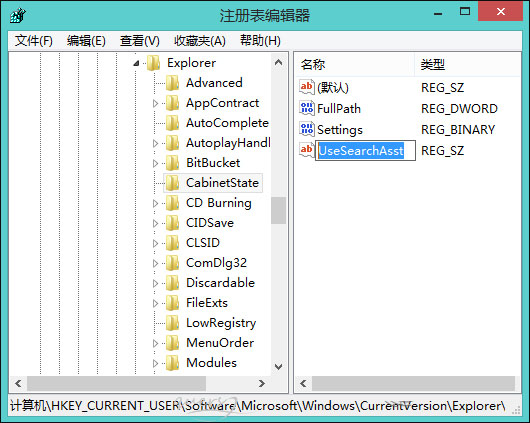Click the LowRegistry folder icon
The image size is (530, 423).
(172, 323)
